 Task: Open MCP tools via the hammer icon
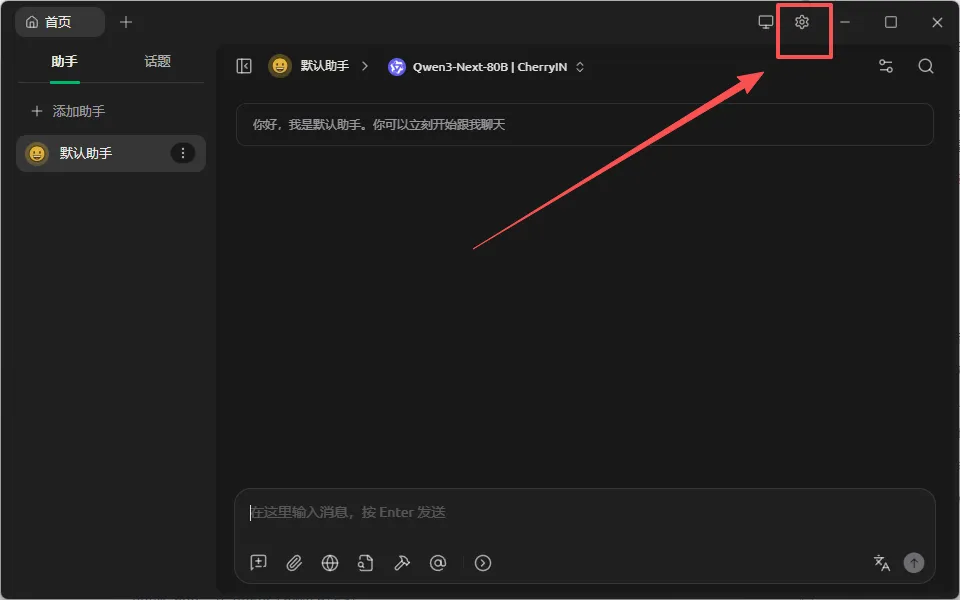coord(402,563)
